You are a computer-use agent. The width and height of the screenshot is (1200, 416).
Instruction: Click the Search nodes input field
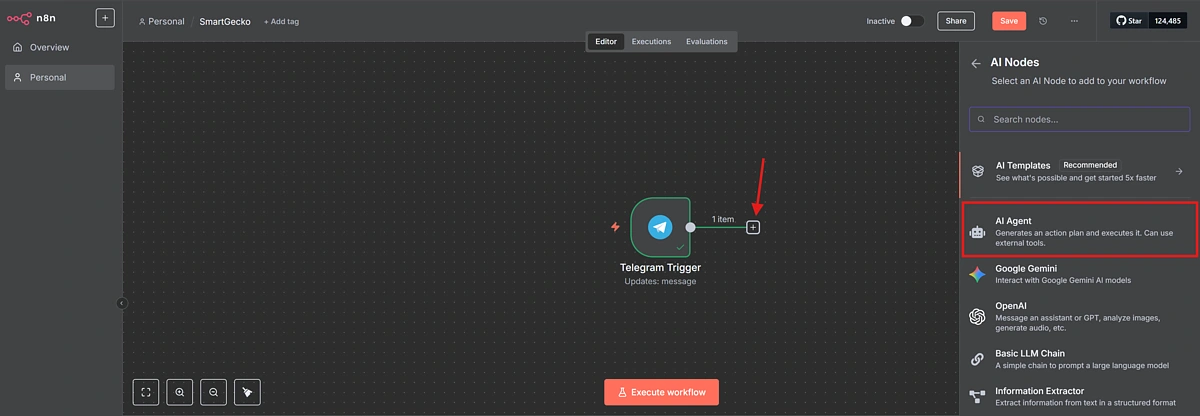[1078, 119]
